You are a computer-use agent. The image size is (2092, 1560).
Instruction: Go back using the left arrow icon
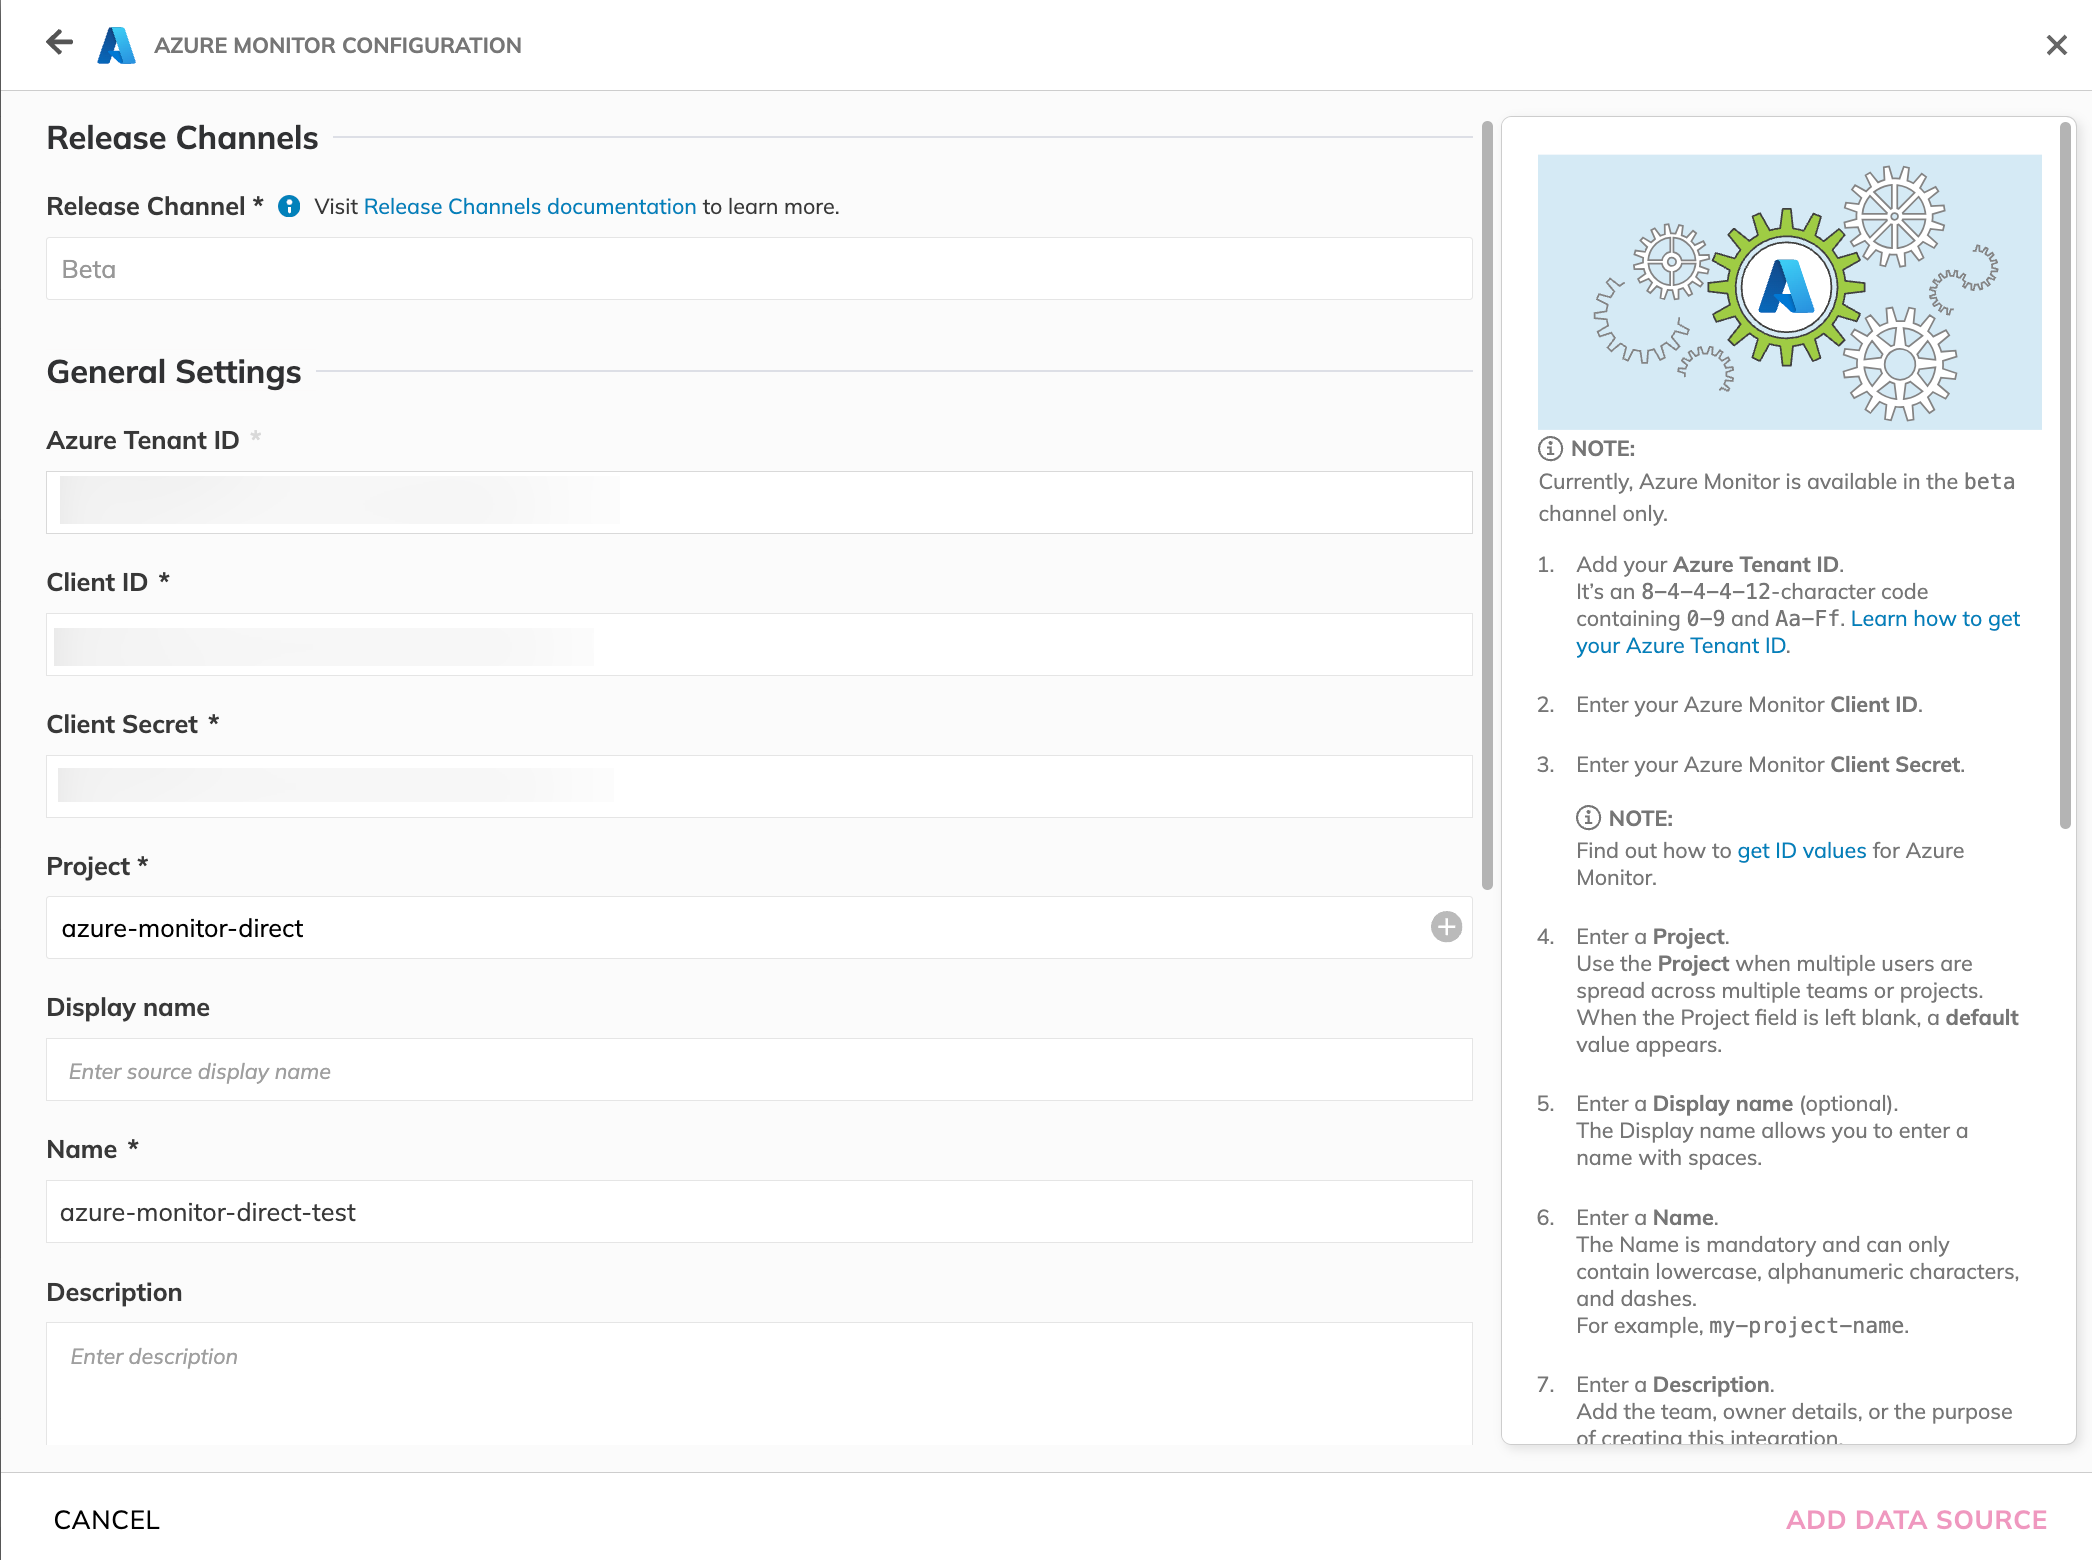tap(60, 43)
